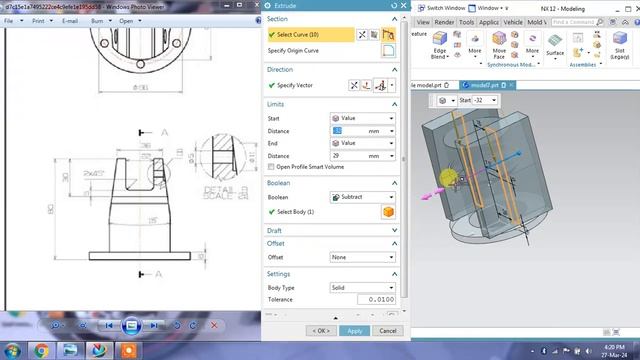Click the point dialog icon beside Select Curve

pyautogui.click(x=362, y=35)
